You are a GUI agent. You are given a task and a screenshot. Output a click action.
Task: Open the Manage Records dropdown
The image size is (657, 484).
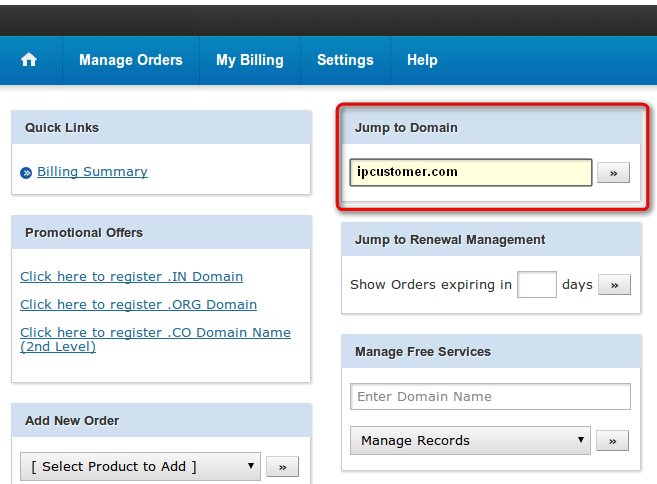470,440
